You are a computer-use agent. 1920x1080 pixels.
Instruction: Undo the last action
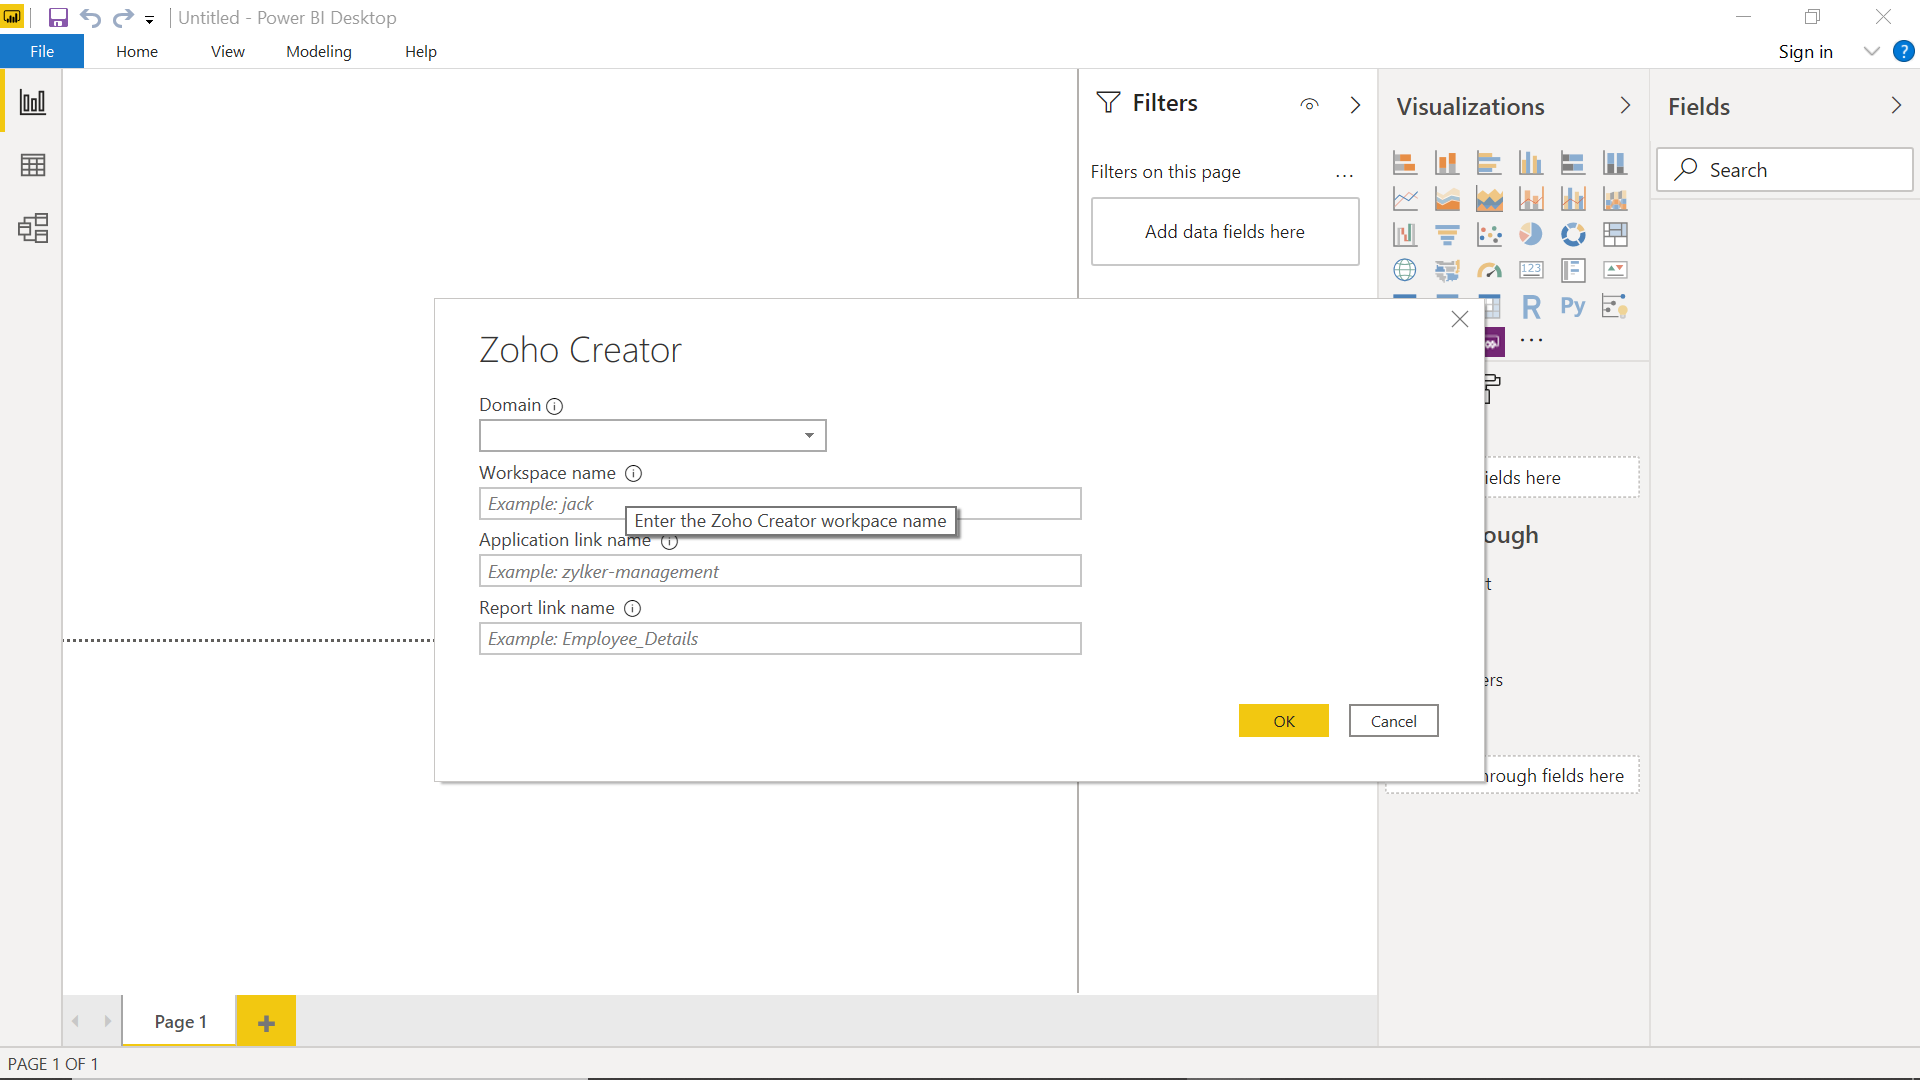click(x=90, y=18)
